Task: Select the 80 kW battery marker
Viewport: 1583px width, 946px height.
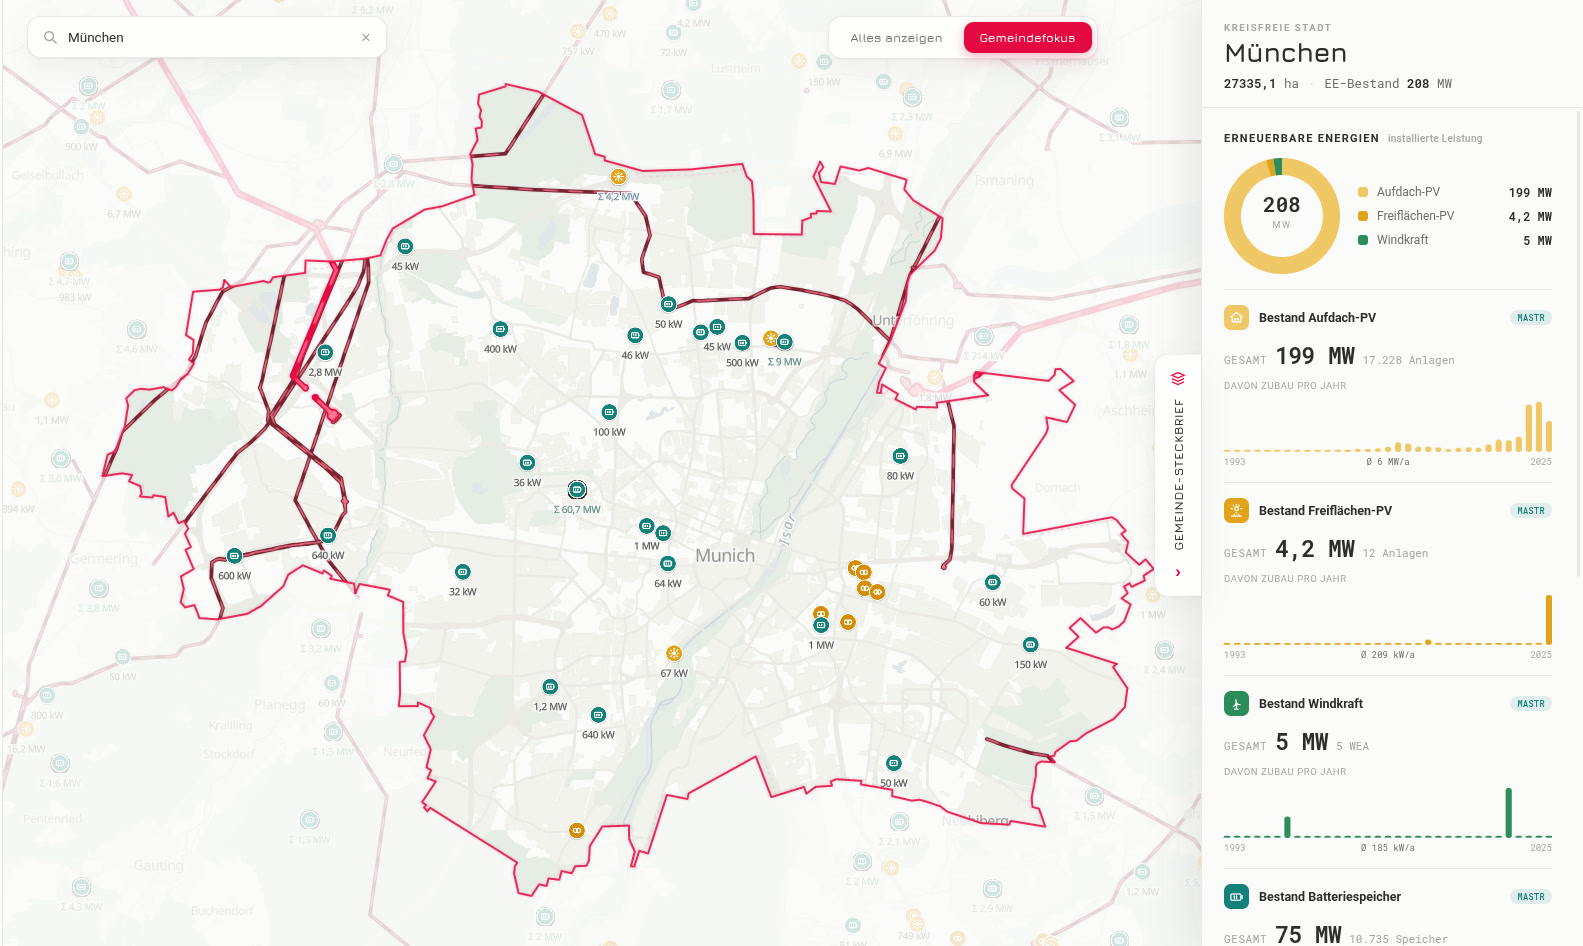Action: click(900, 456)
